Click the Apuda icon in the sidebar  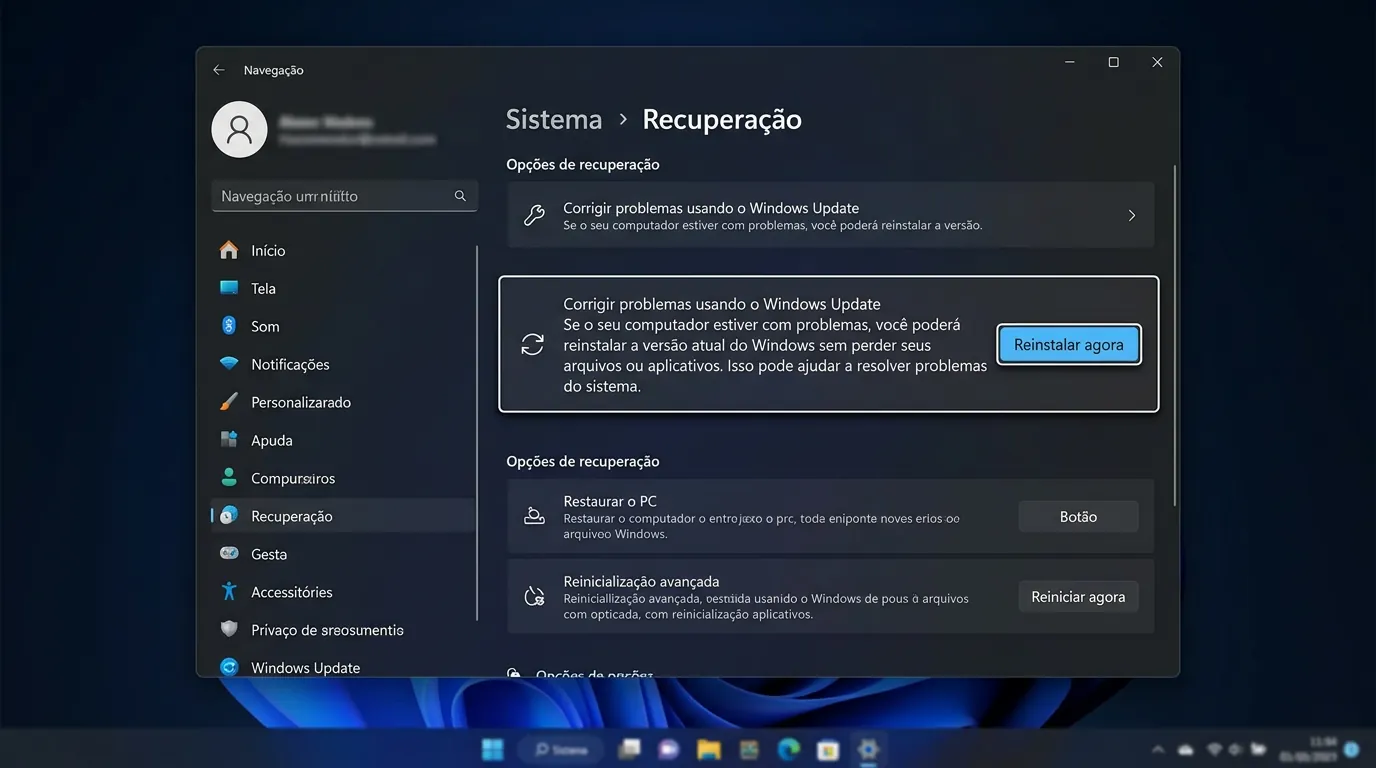pos(229,440)
